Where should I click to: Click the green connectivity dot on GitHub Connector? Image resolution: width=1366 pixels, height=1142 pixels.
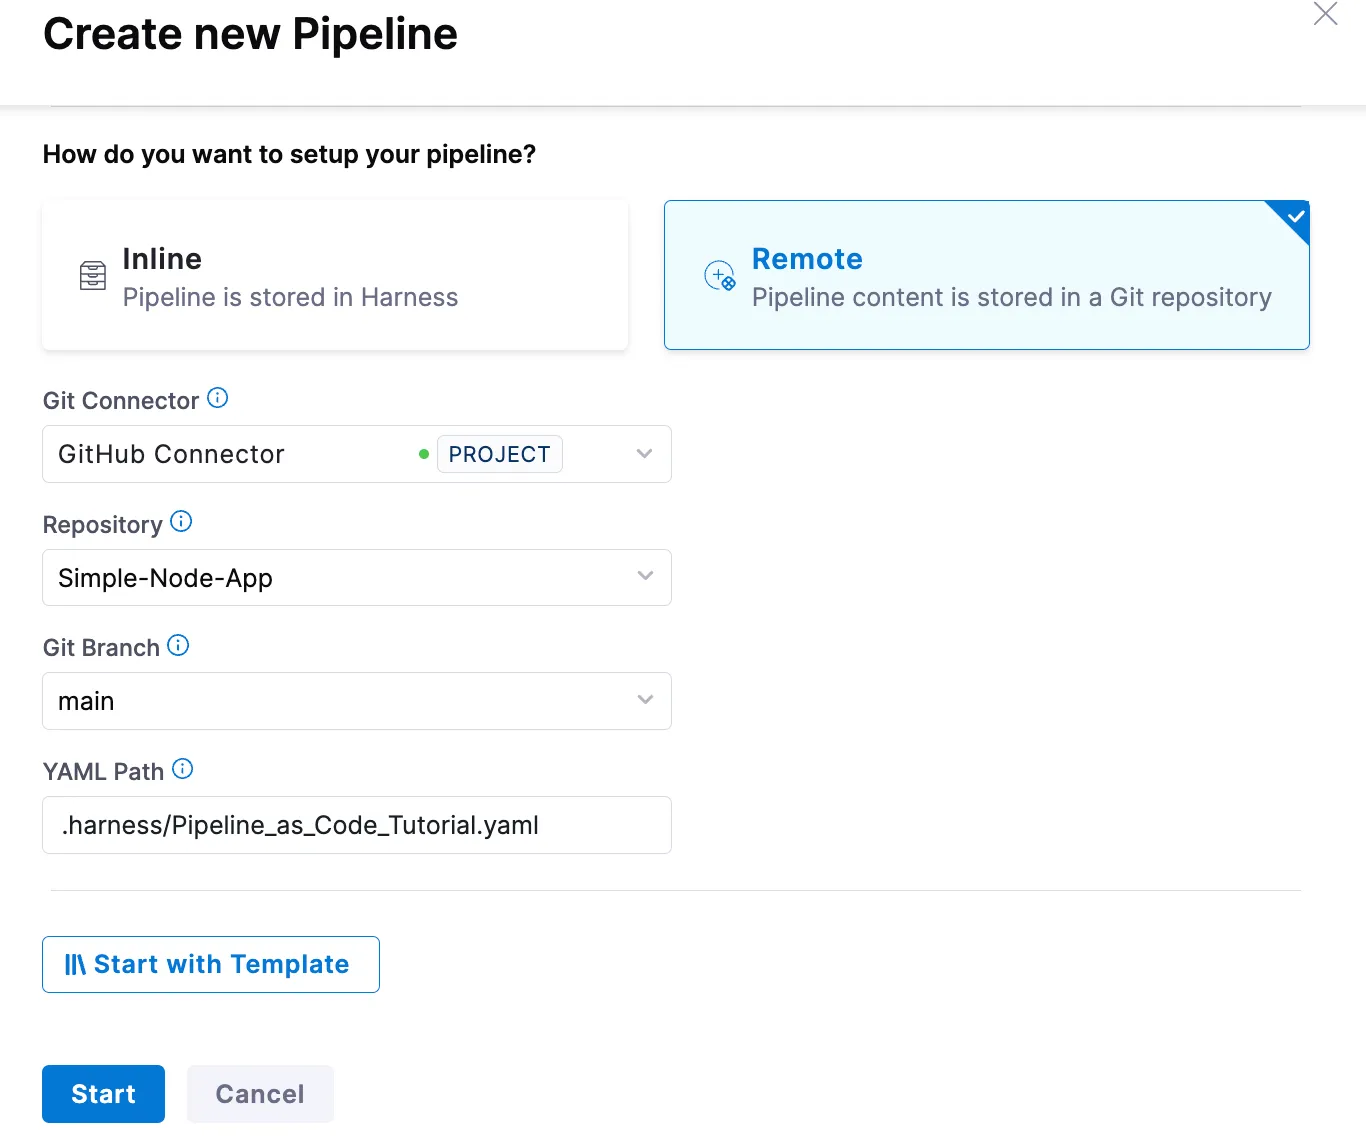tap(424, 454)
